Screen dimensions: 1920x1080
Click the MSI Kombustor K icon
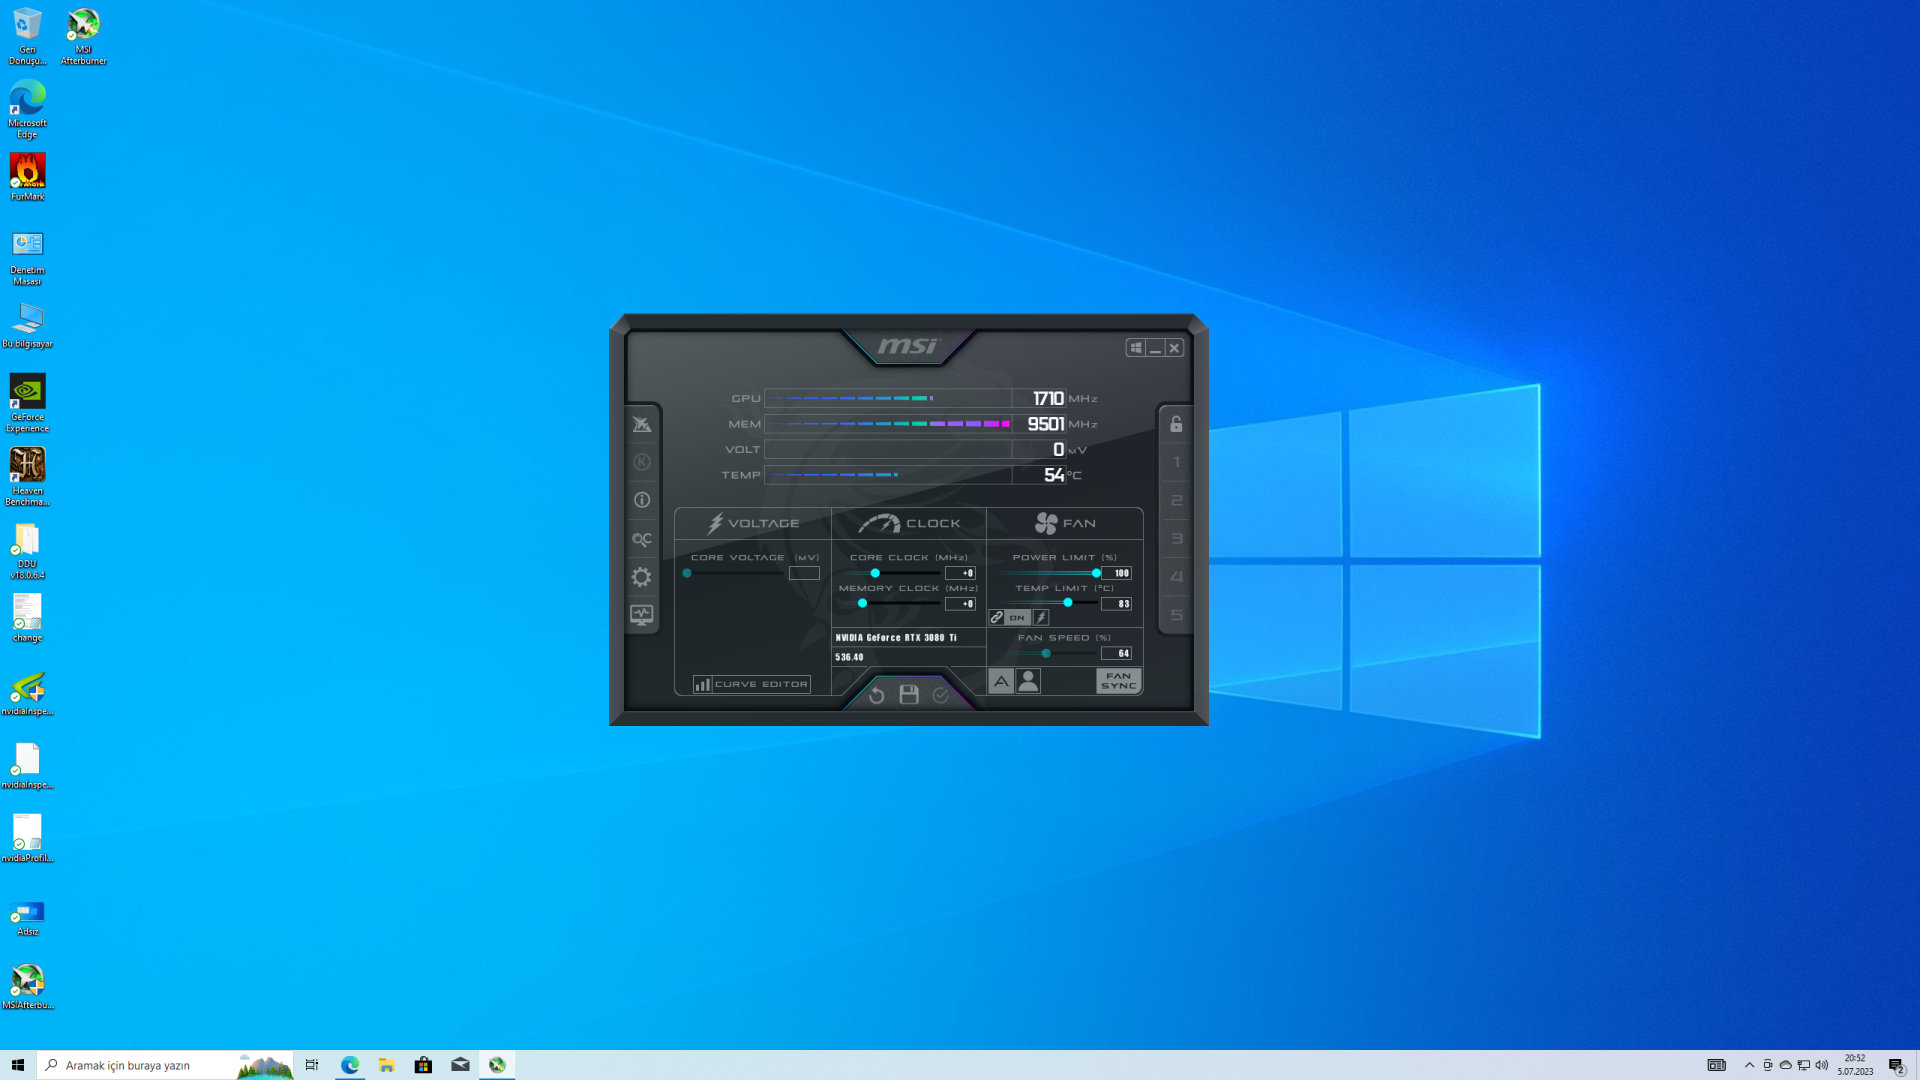[641, 462]
